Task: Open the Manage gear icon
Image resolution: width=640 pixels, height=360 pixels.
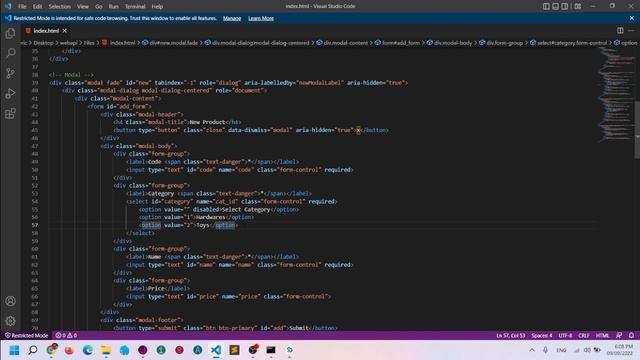Action: tap(11, 321)
